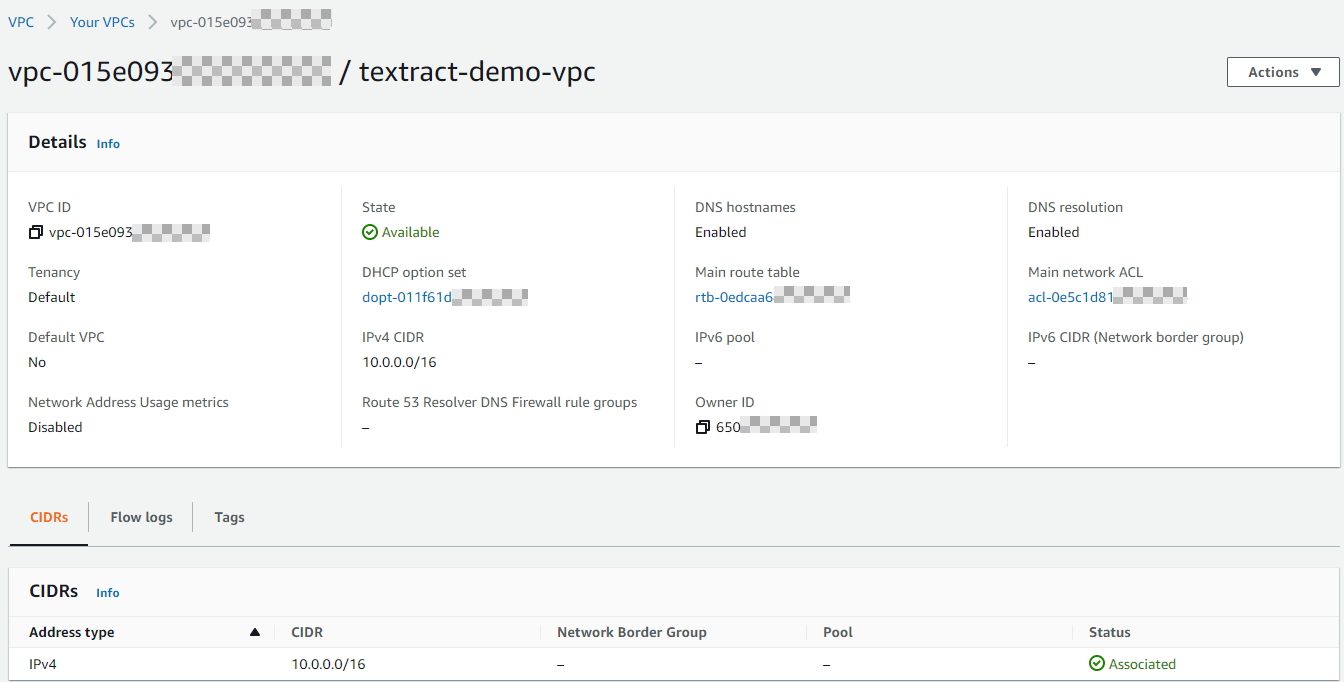
Task: Toggle sorting on the Address type column
Action: 254,631
